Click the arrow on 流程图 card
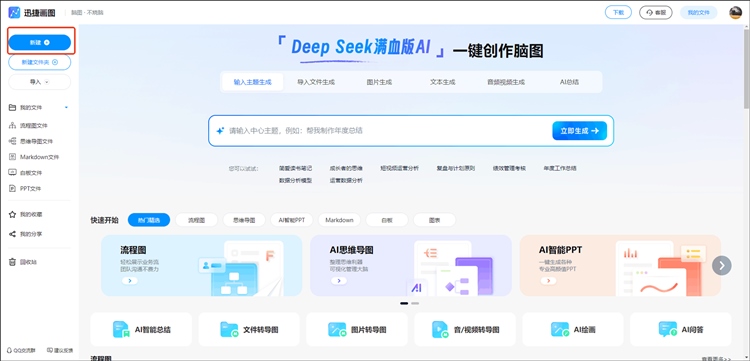 130,281
